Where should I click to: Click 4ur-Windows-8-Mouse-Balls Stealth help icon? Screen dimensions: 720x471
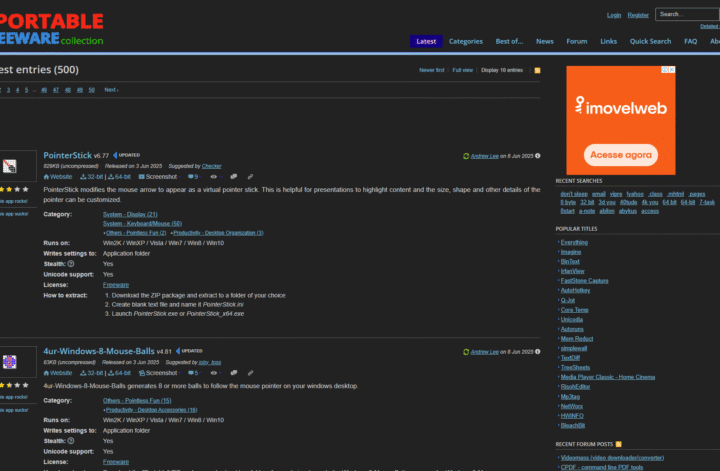tap(71, 441)
